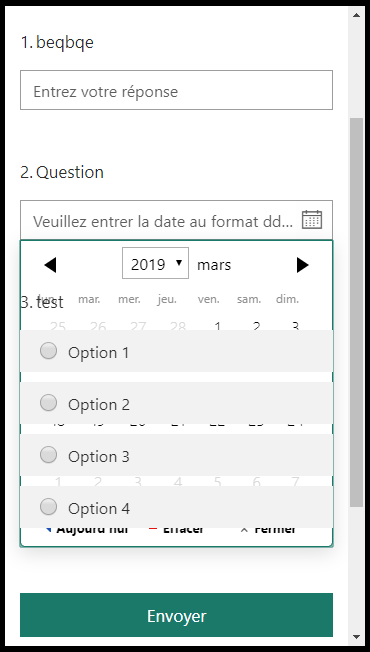The width and height of the screenshot is (370, 652).
Task: Click the mars month label
Action: pyautogui.click(x=214, y=265)
